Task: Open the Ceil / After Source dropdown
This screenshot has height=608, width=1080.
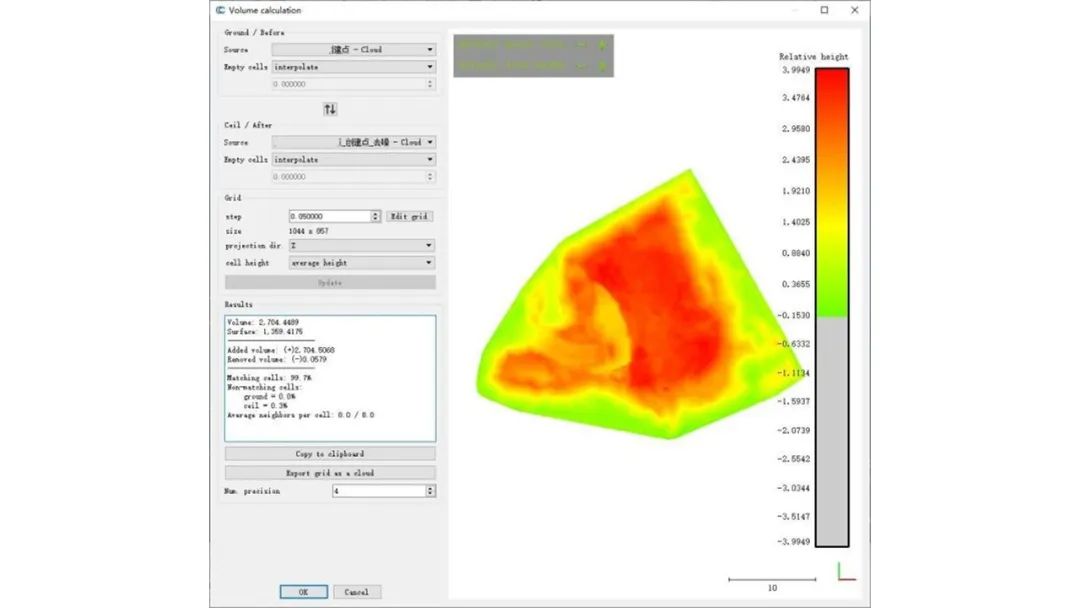Action: coord(354,142)
